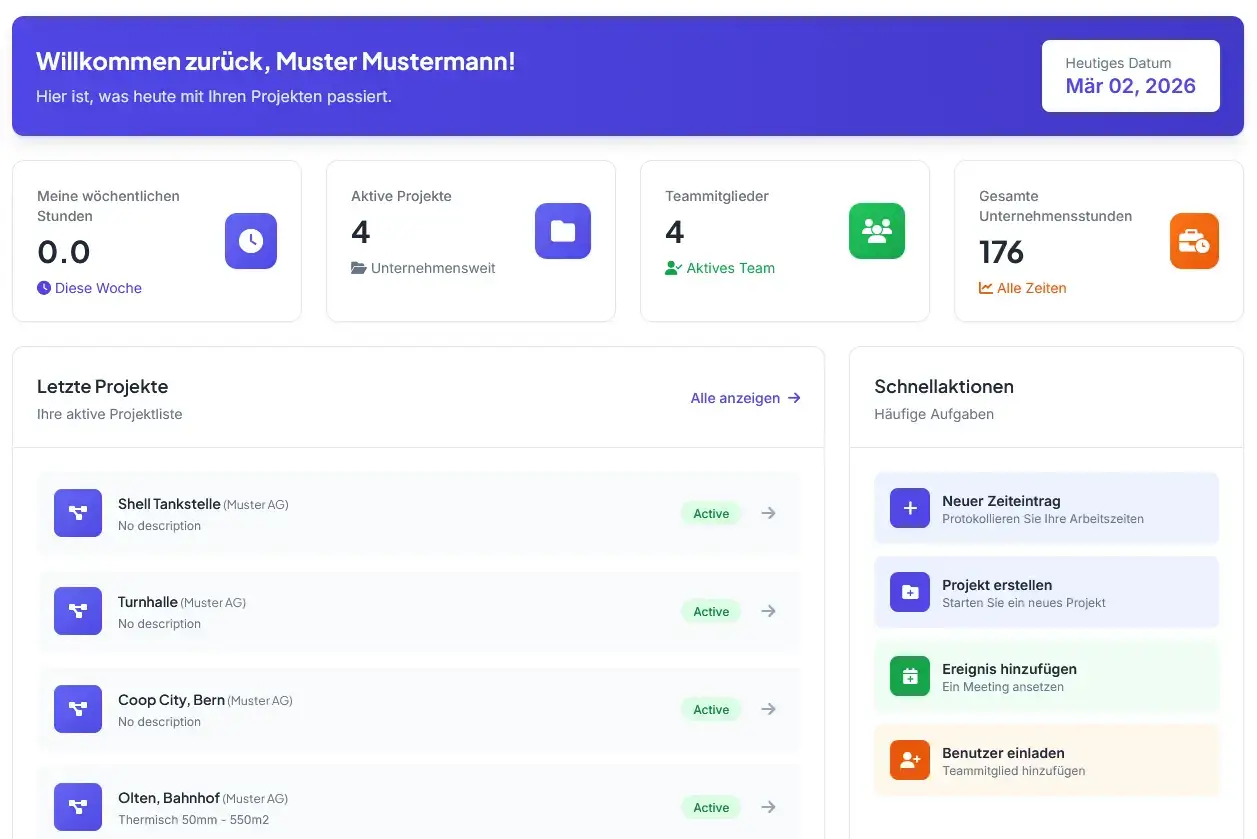The height and width of the screenshot is (839, 1257).
Task: Click the clock icon in weekly hours card
Action: (x=250, y=241)
